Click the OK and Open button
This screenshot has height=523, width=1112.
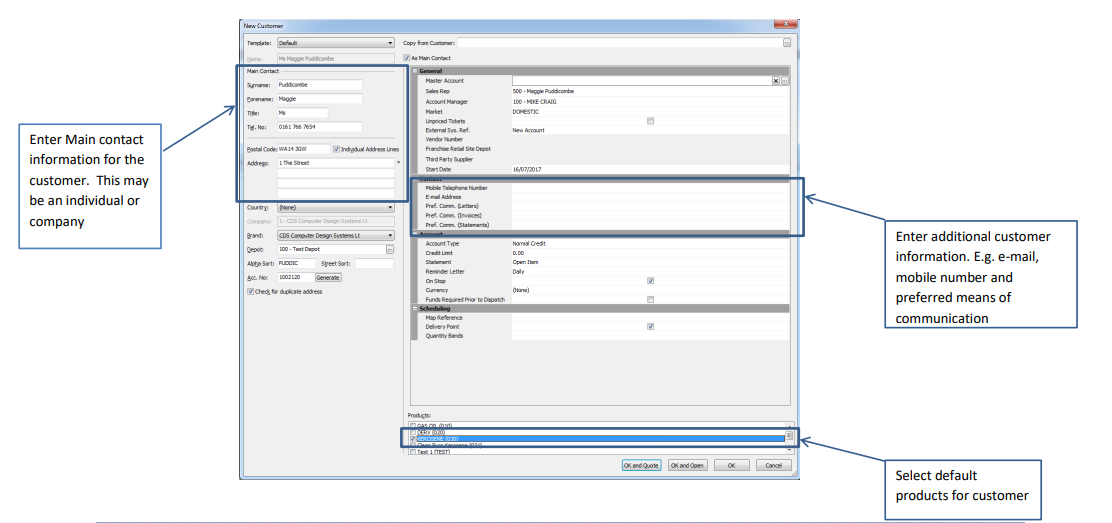688,465
